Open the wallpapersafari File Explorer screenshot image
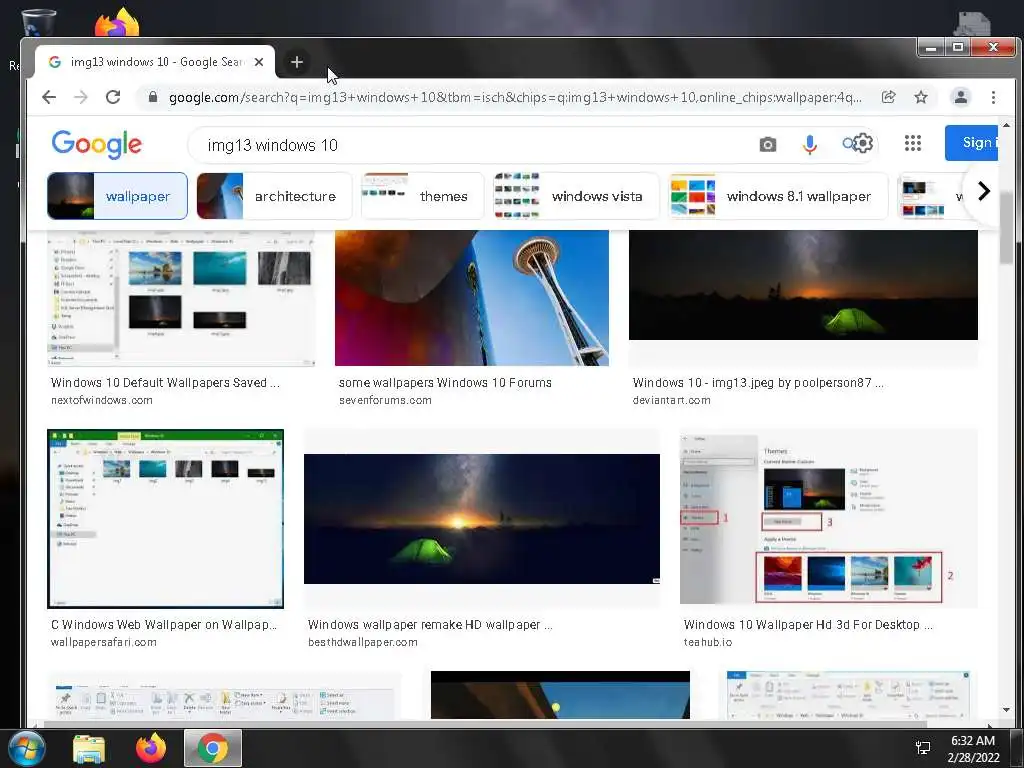Screen dimensions: 1024x768 pos(165,519)
